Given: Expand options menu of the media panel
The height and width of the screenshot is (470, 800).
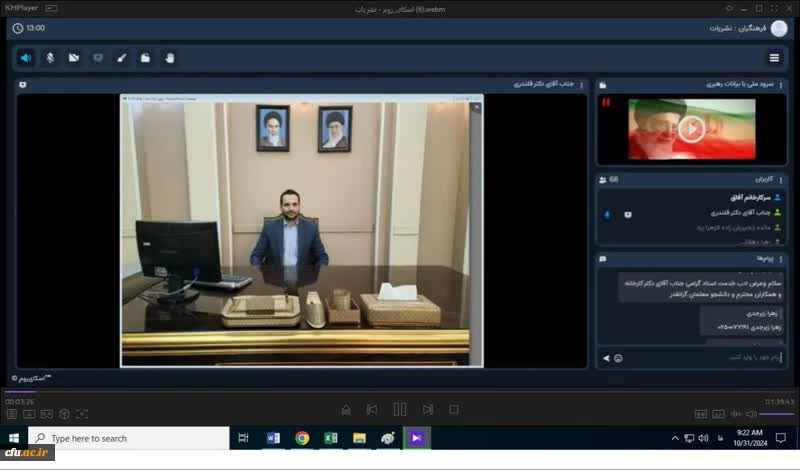Looking at the screenshot, I should (x=781, y=86).
